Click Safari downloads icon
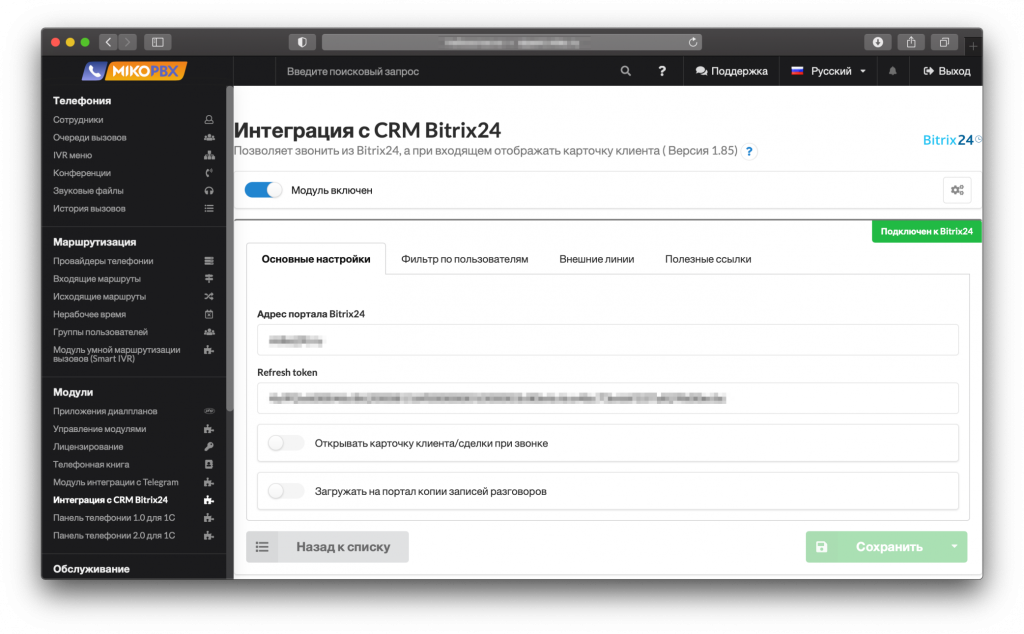Viewport: 1024px width, 634px height. (878, 42)
